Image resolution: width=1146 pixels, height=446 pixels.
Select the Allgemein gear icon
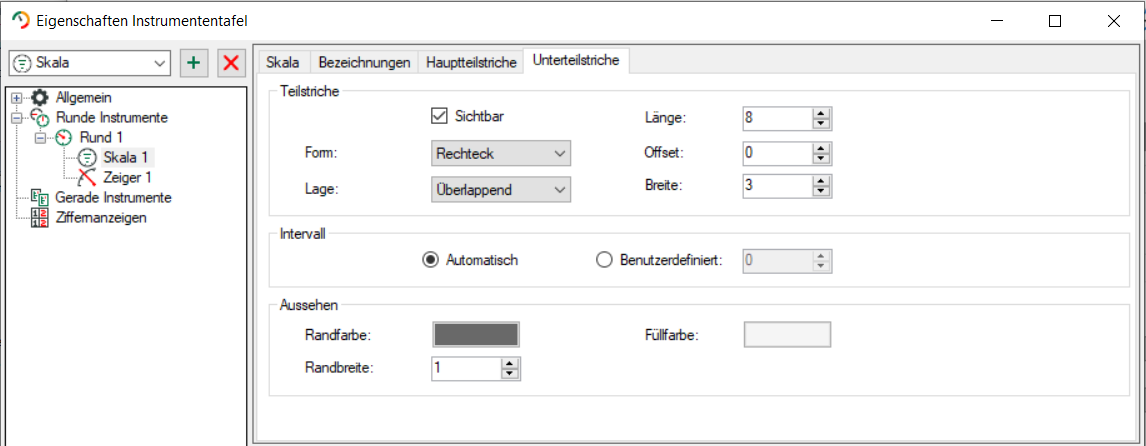[x=40, y=98]
